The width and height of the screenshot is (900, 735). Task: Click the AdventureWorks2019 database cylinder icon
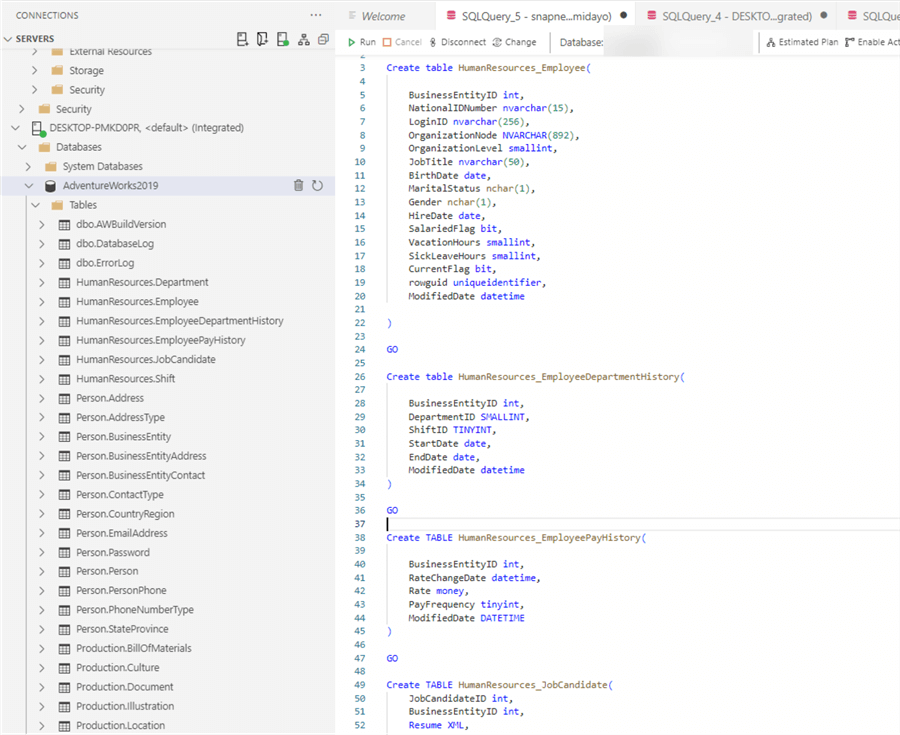pos(51,186)
